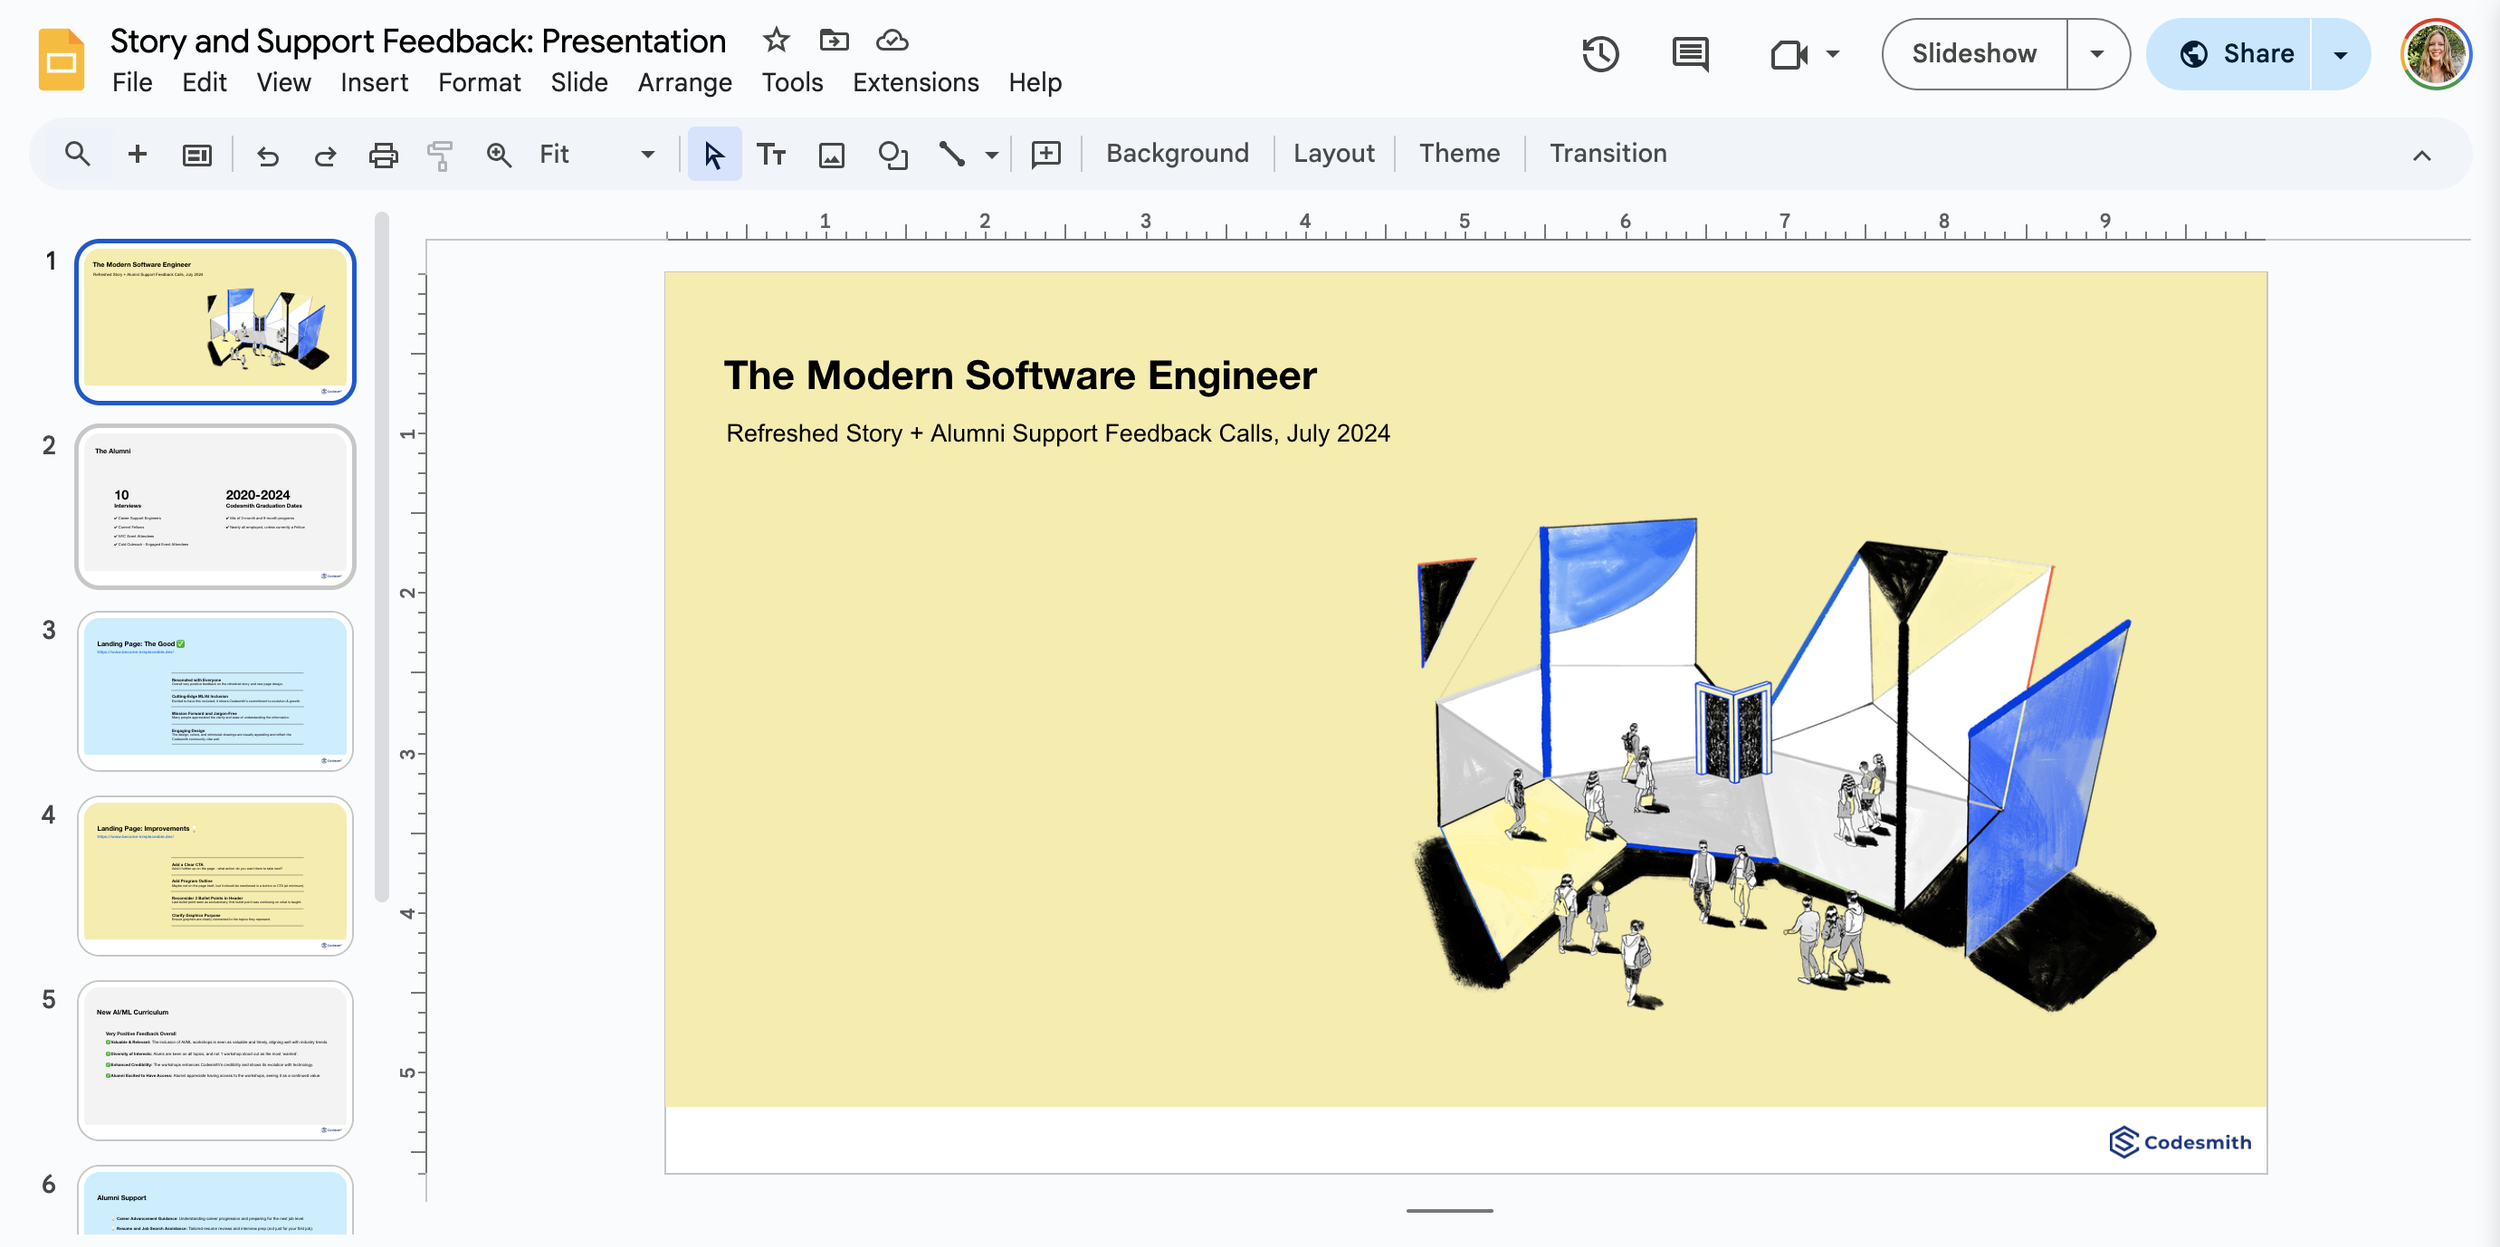Viewport: 2500px width, 1247px height.
Task: Click the version history clock icon
Action: (1600, 54)
